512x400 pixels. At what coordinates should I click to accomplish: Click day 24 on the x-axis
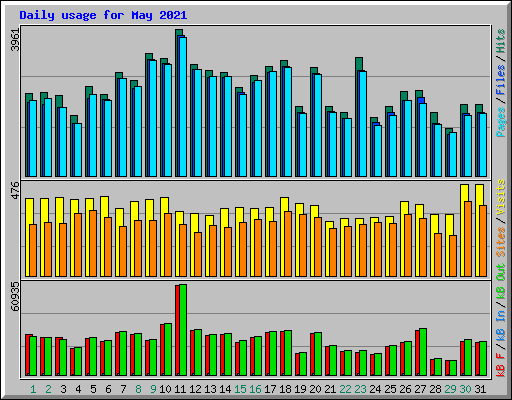(375, 389)
